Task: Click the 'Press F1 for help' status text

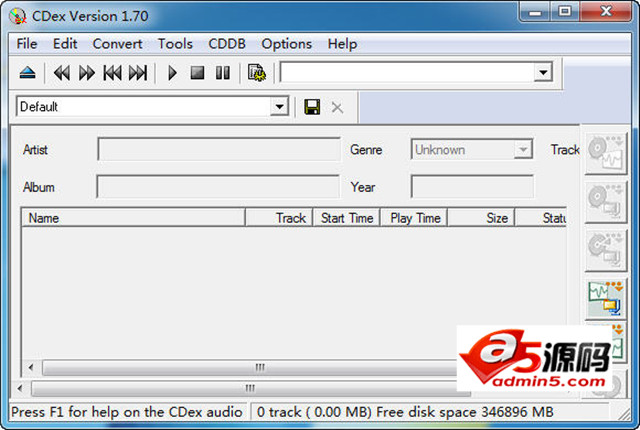Action: click(127, 412)
